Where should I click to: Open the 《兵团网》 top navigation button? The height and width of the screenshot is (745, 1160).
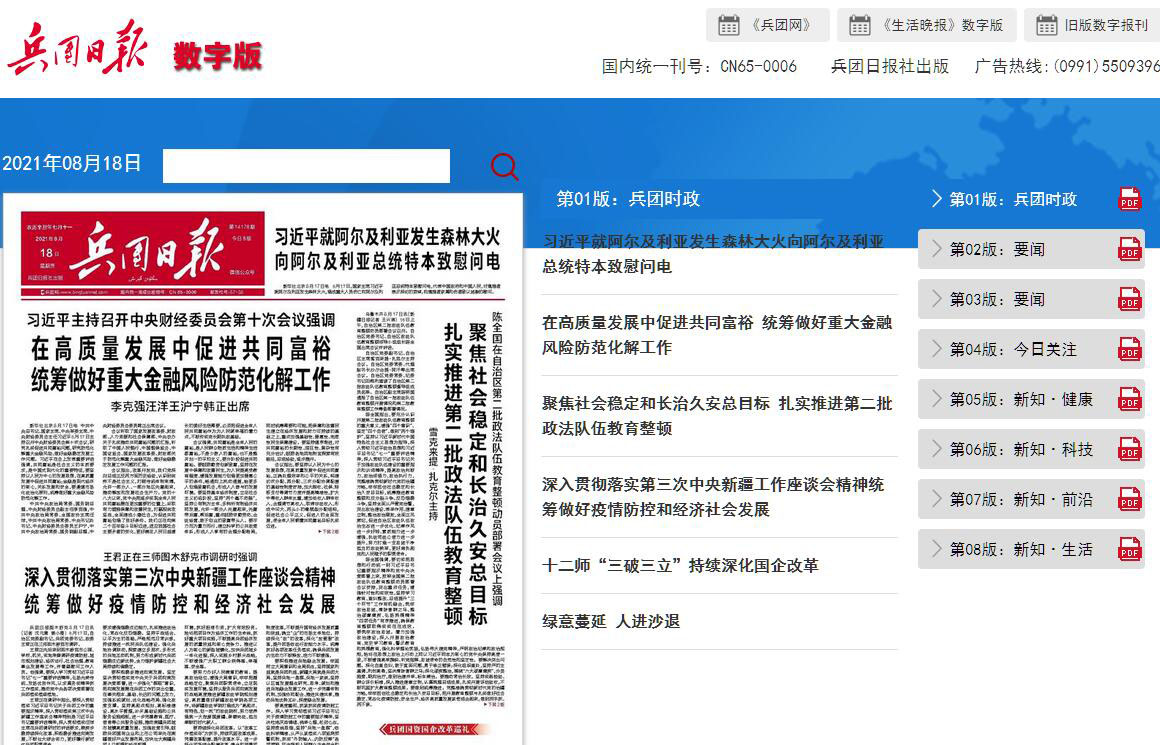pos(767,25)
